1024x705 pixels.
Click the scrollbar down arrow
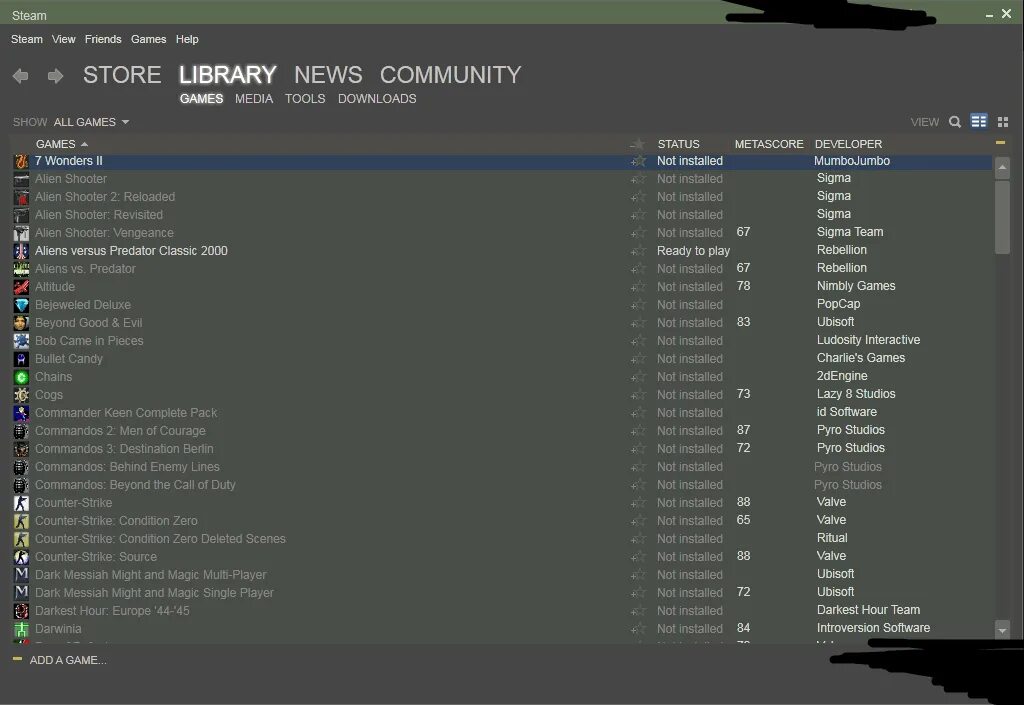click(x=1002, y=630)
